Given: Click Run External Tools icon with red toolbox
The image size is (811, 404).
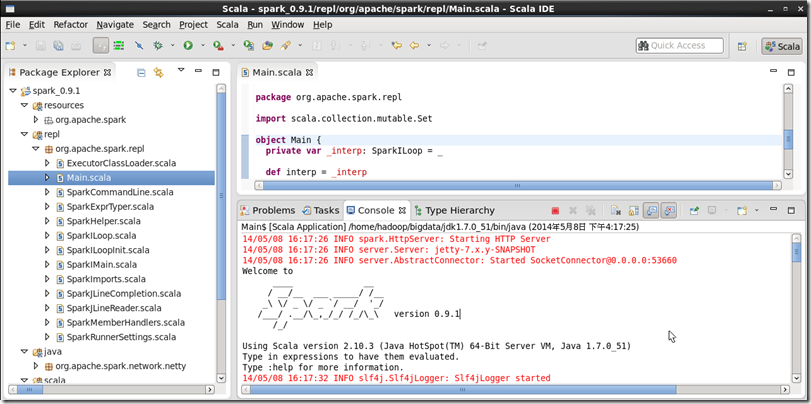Looking at the screenshot, I should (218, 46).
